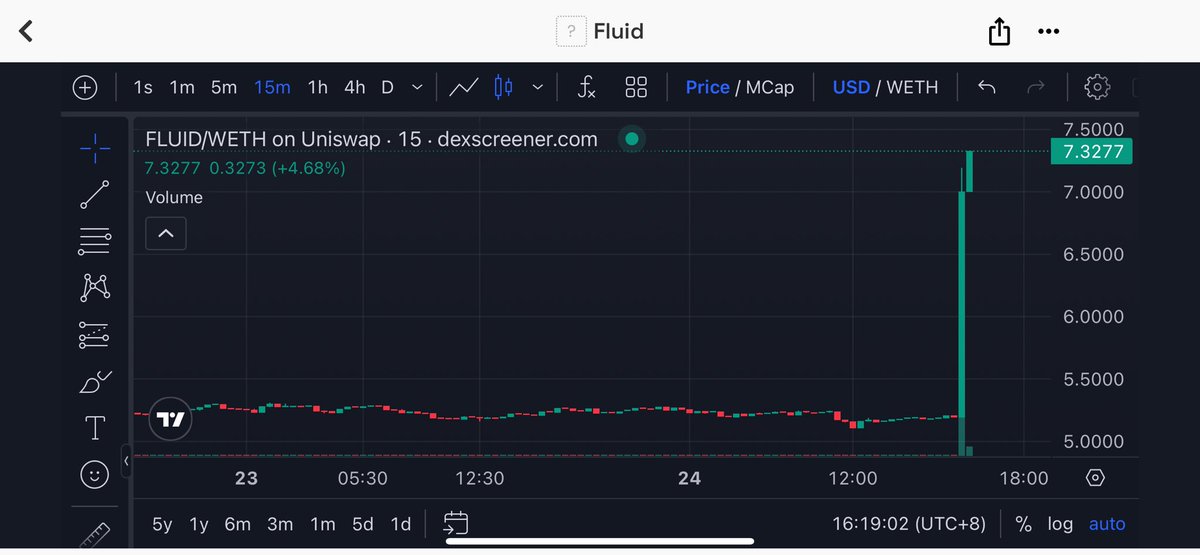Image resolution: width=1200 pixels, height=555 pixels.
Task: Display prices in WETH
Action: click(913, 88)
